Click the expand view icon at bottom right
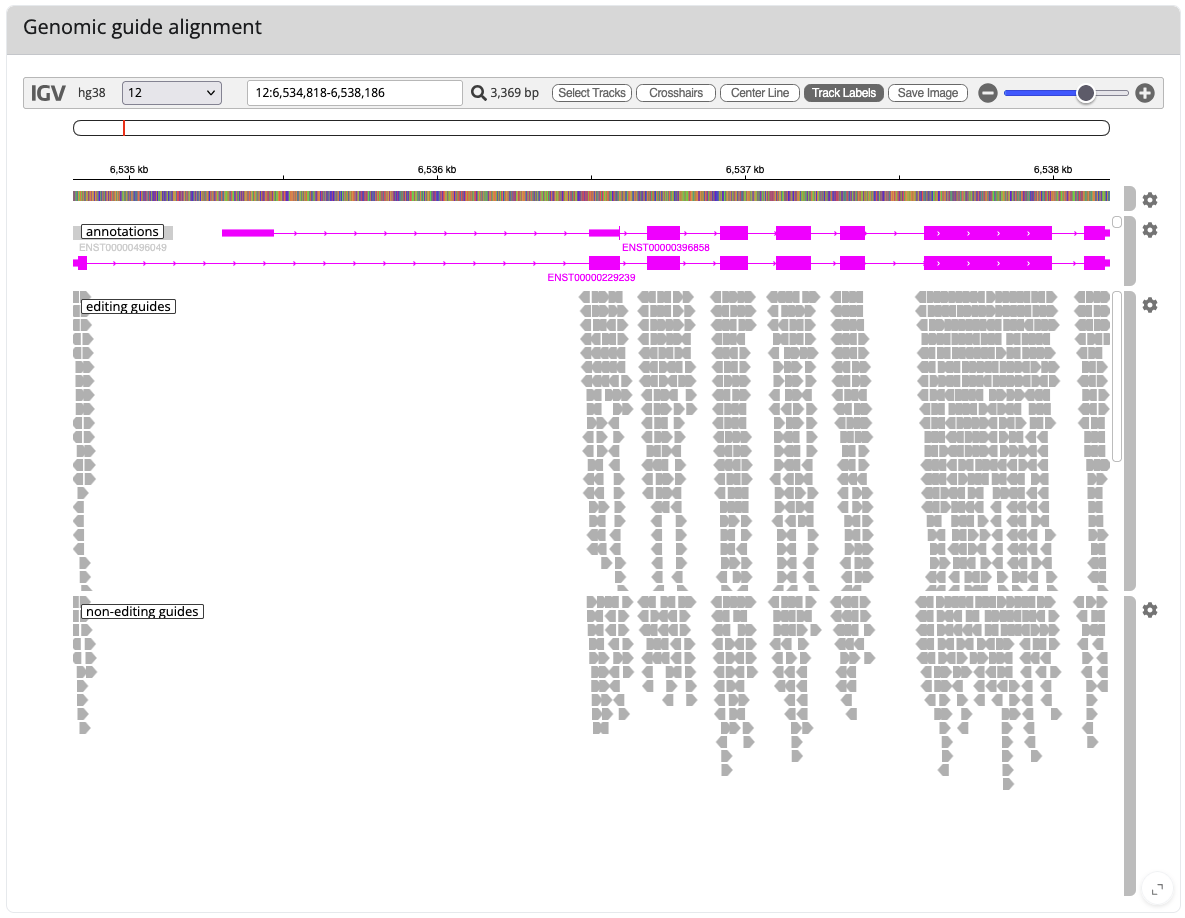Image resolution: width=1185 pixels, height=918 pixels. click(x=1156, y=888)
